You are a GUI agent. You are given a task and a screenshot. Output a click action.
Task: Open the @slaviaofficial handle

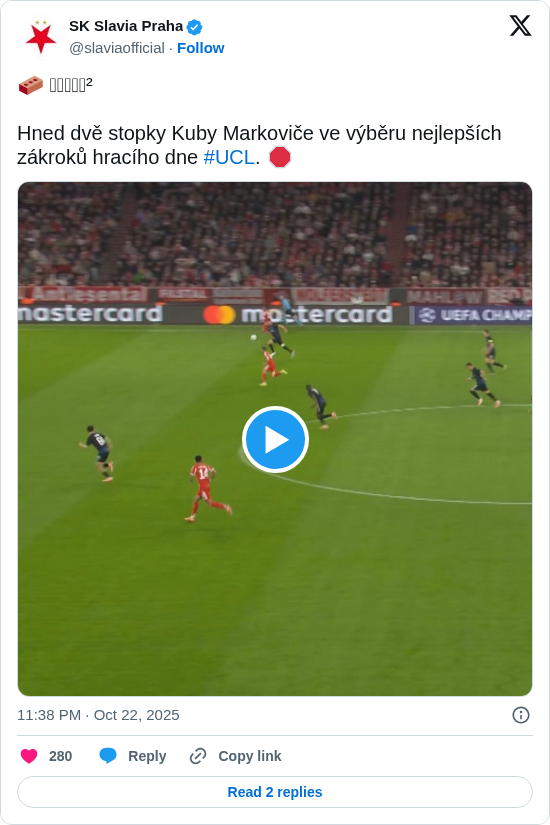117,48
